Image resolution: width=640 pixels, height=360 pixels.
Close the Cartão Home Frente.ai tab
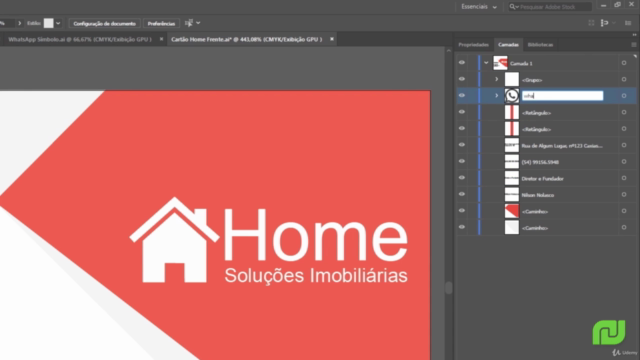tap(332, 39)
